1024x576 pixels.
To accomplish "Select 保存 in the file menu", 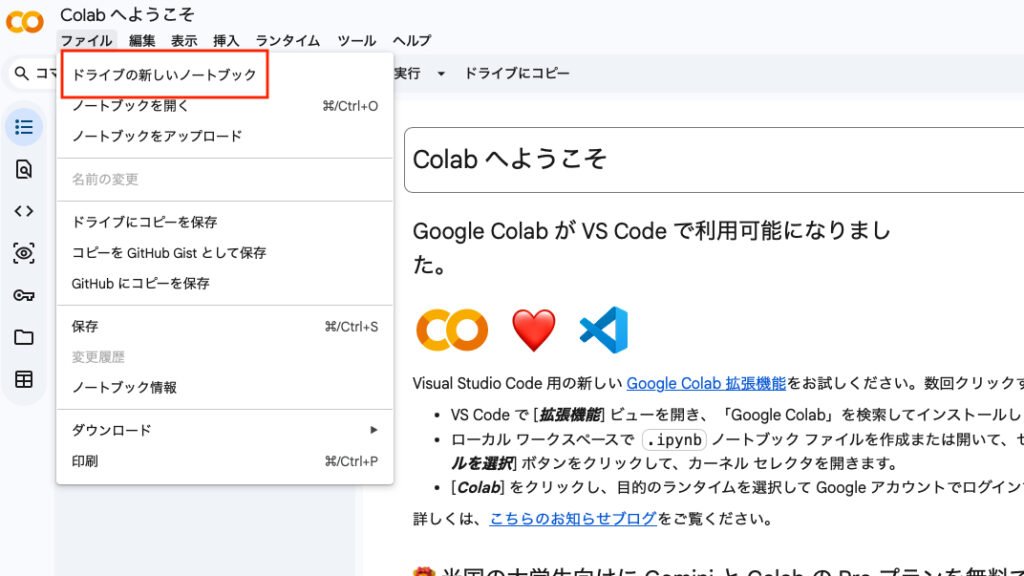I will pos(84,326).
